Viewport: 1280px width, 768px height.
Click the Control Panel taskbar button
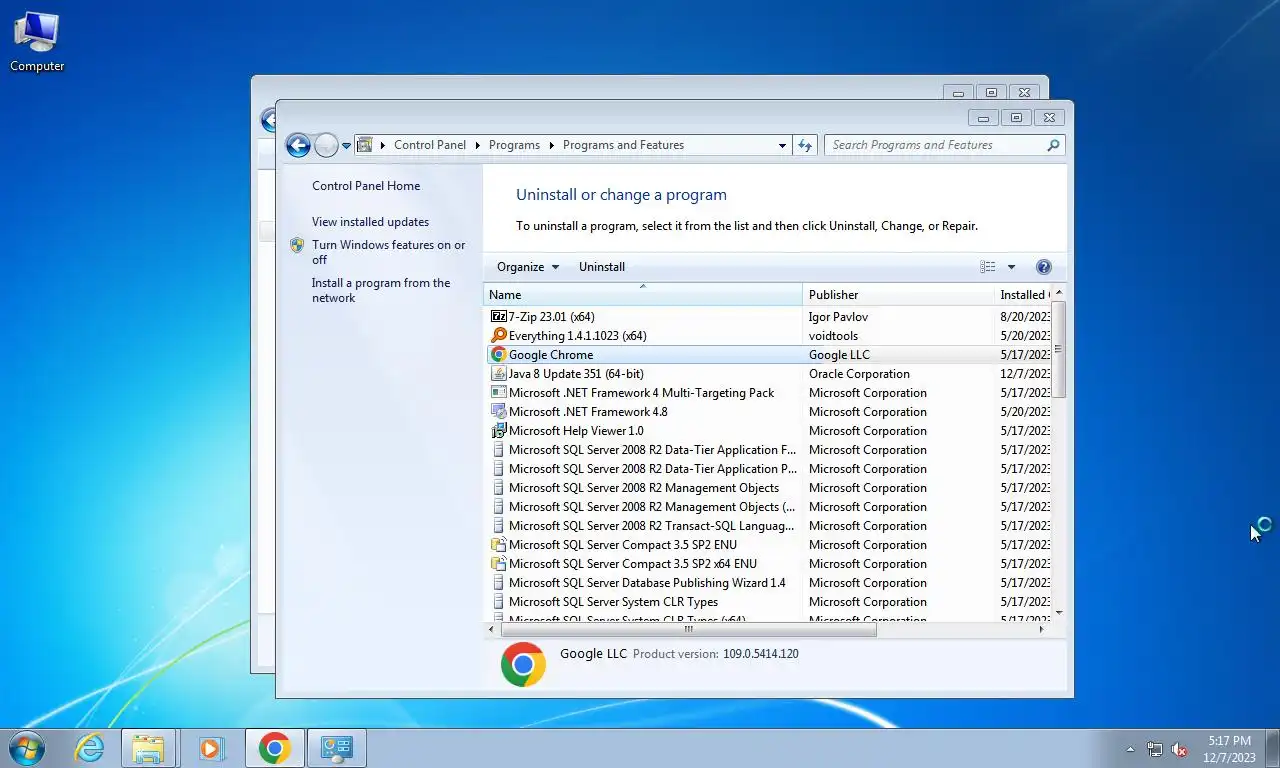click(337, 748)
